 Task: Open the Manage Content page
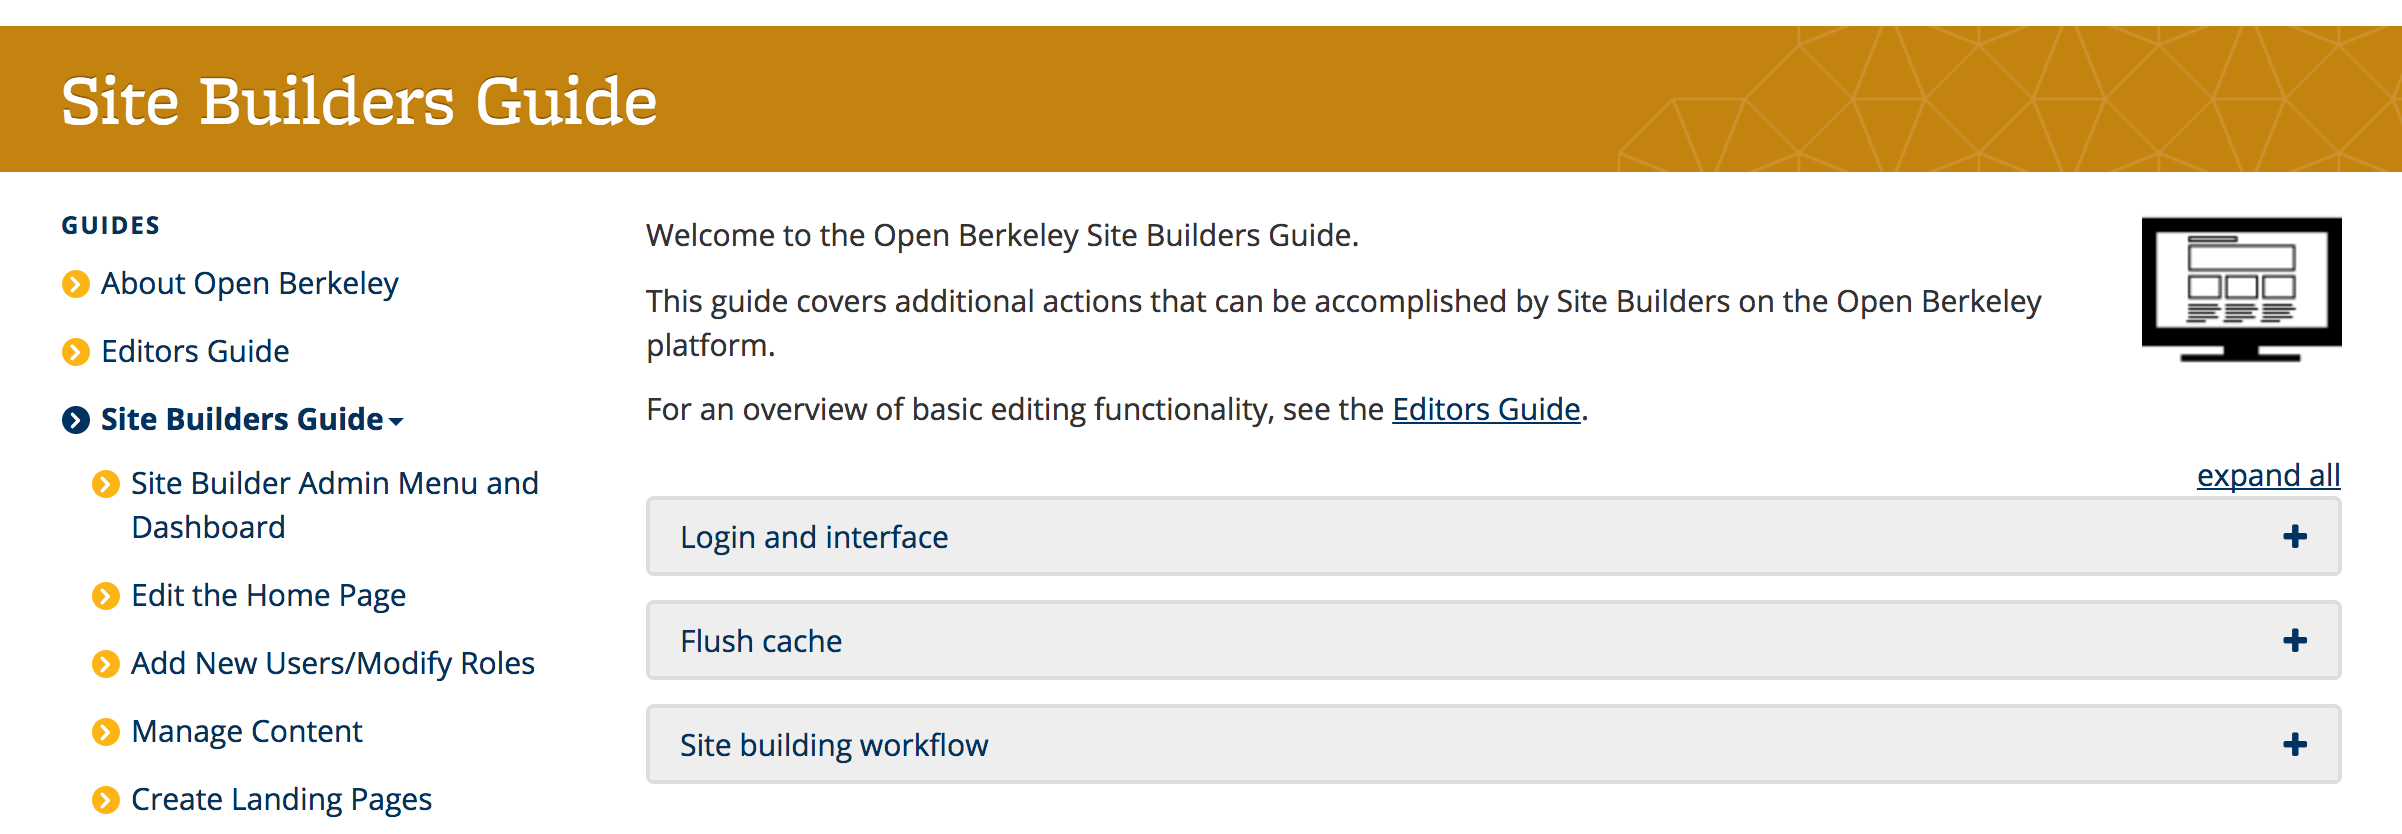[247, 732]
